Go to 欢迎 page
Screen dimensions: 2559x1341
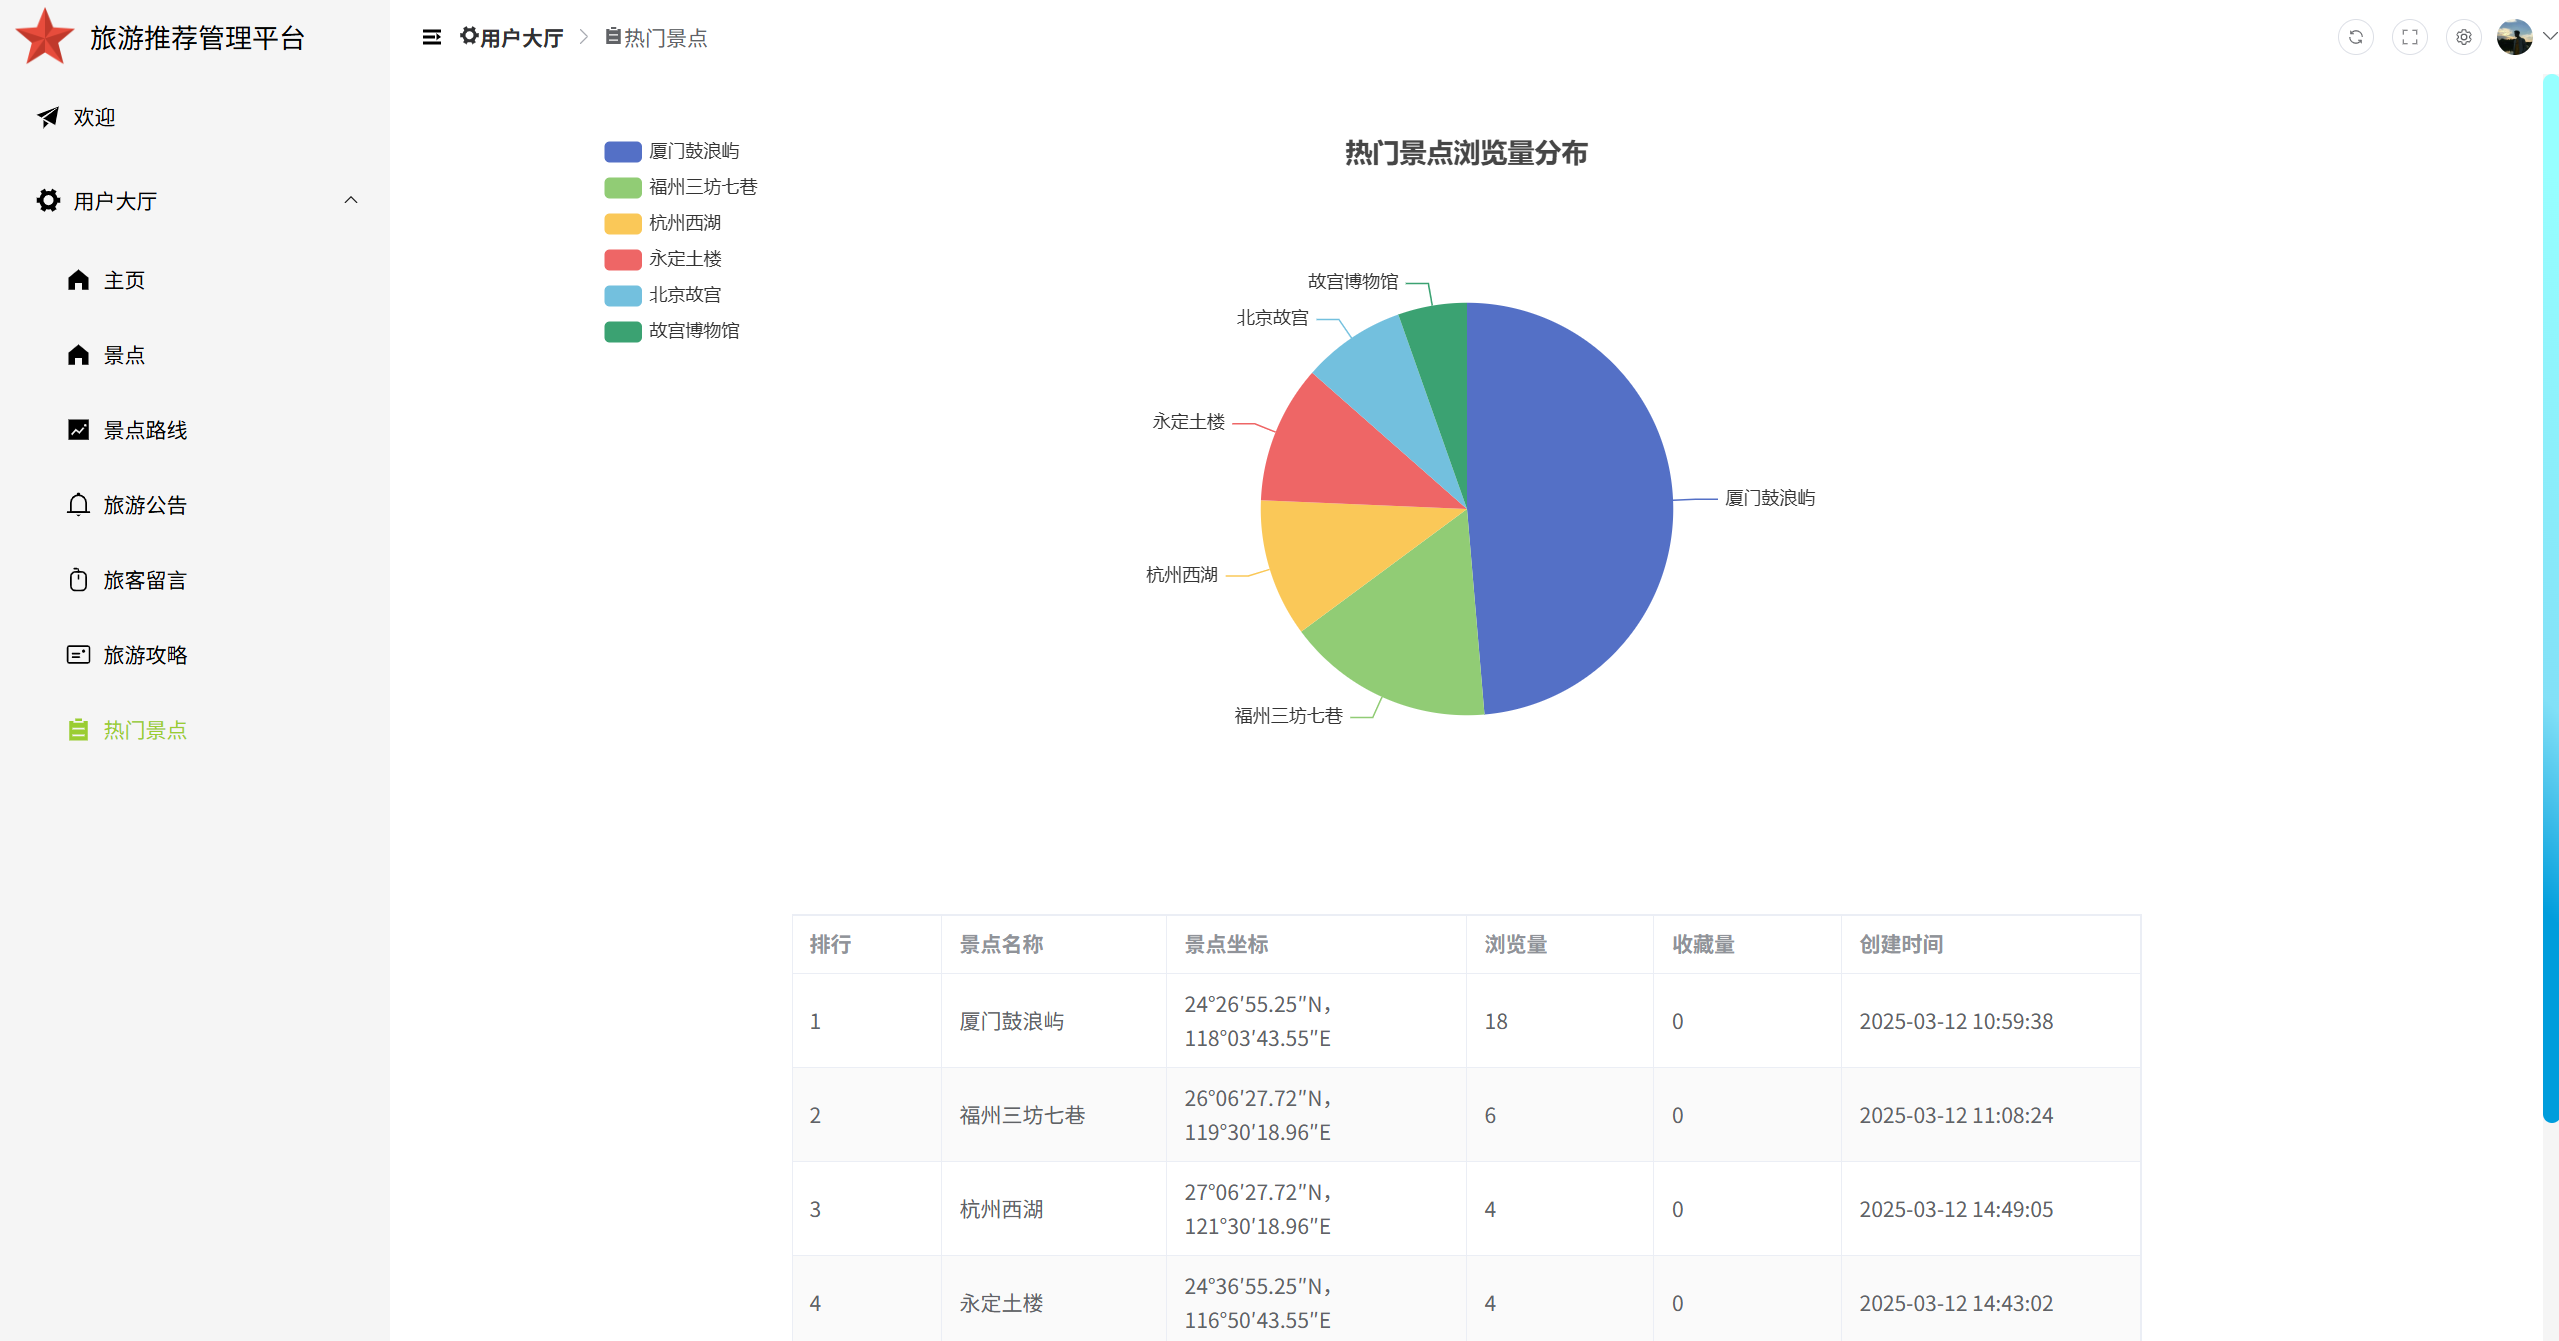(93, 117)
